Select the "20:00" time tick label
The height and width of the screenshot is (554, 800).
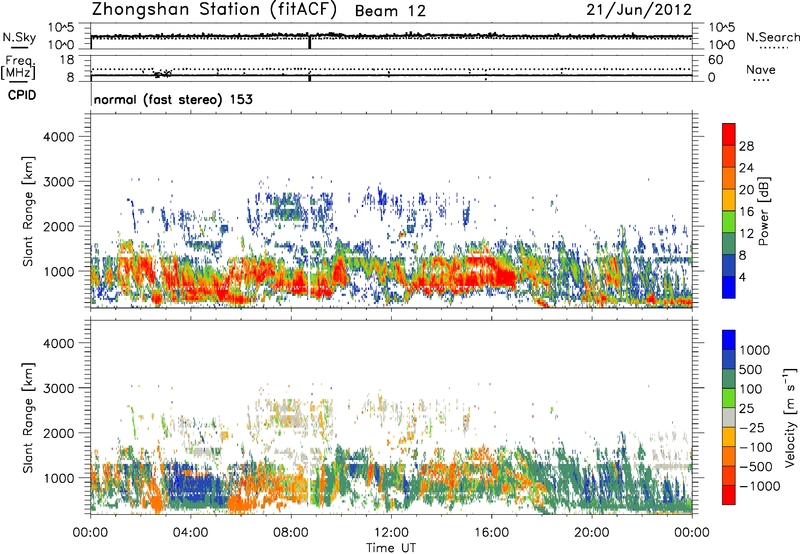591,533
